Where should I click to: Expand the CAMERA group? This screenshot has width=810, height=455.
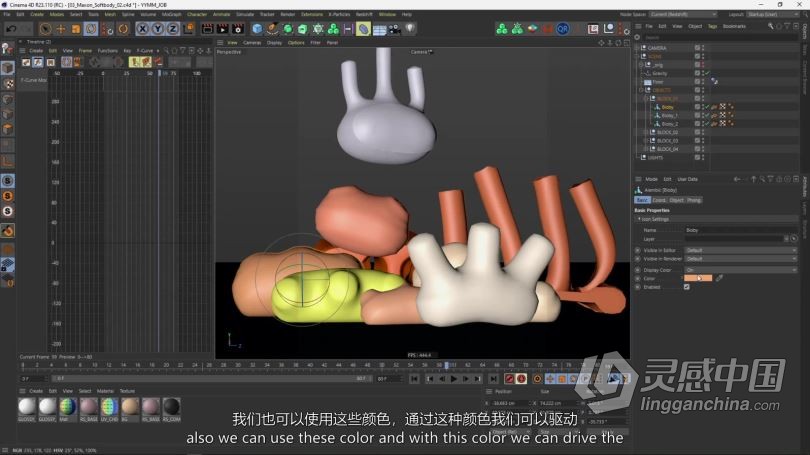point(637,48)
